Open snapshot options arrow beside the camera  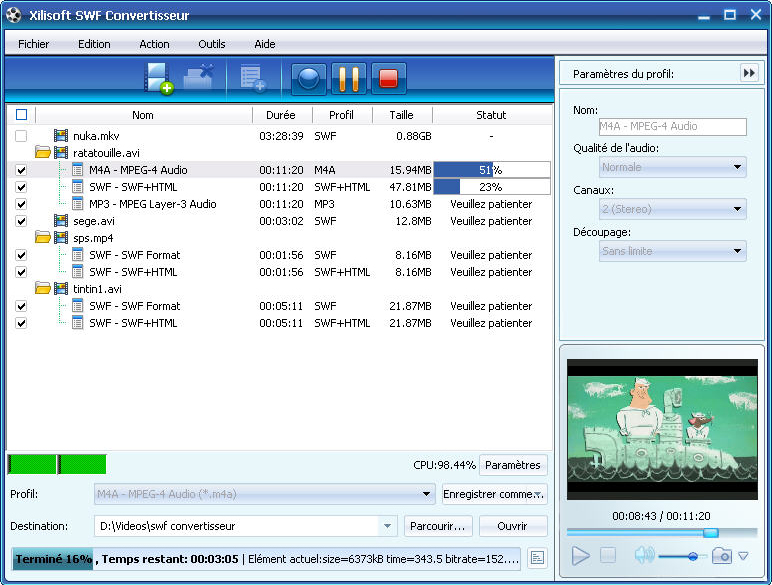tap(743, 556)
